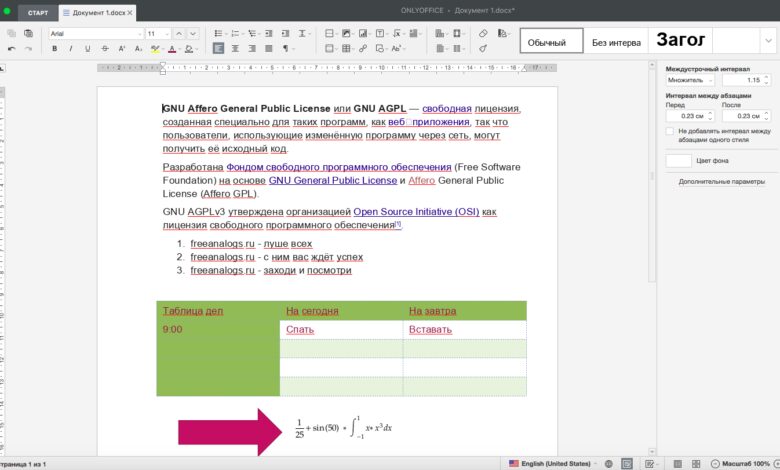Open the multilevel list dropdown
This screenshot has height=470, width=780.
260,34
